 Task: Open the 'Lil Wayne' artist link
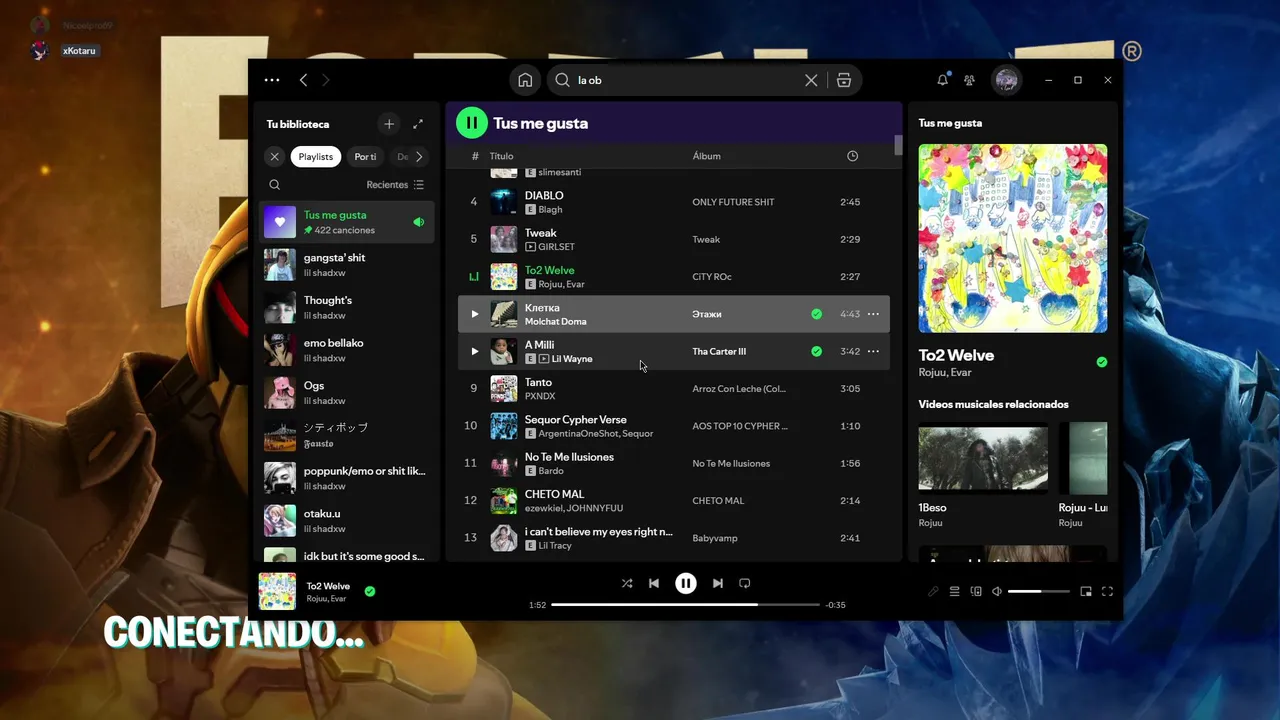[x=572, y=359]
